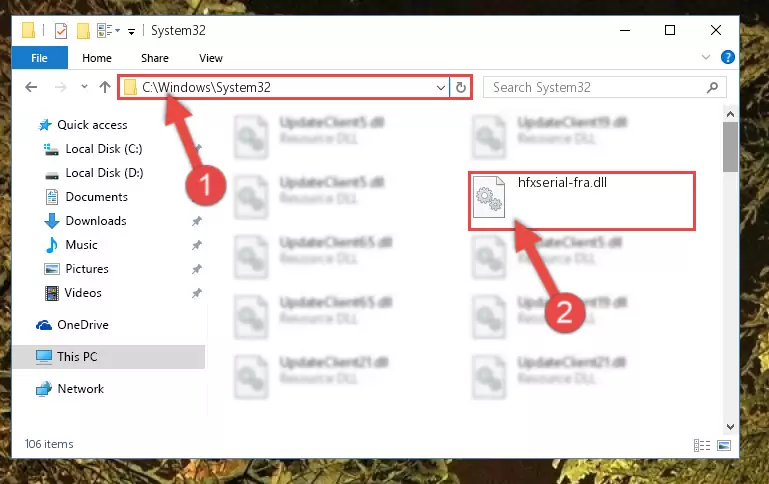769x484 pixels.
Task: Go up one folder level
Action: click(104, 87)
